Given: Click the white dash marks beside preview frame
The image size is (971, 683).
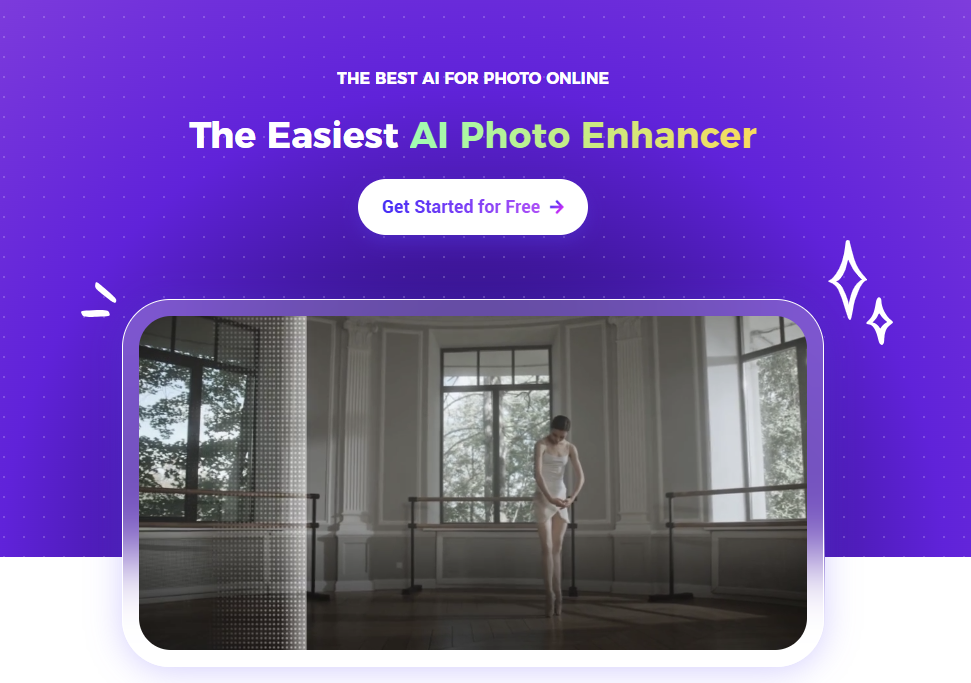Looking at the screenshot, I should tap(98, 300).
